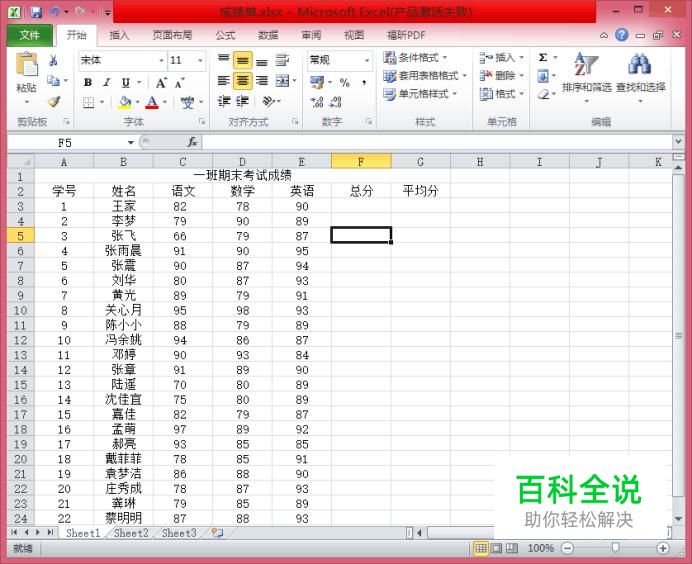
Task: Switch to Sheet2 worksheet tab
Action: coord(131,533)
